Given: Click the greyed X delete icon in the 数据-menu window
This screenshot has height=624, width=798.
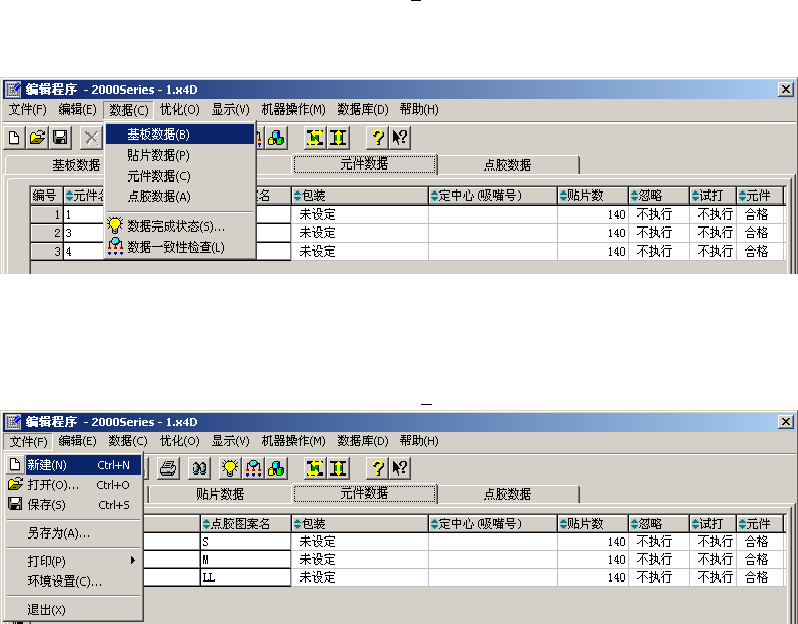Looking at the screenshot, I should (91, 137).
